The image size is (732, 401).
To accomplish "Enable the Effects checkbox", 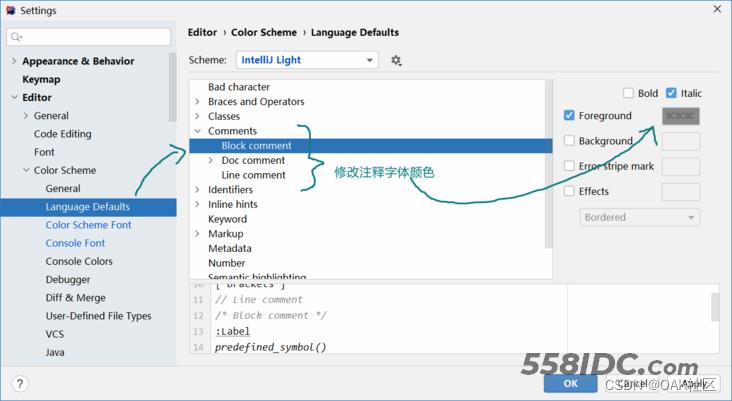I will [569, 191].
